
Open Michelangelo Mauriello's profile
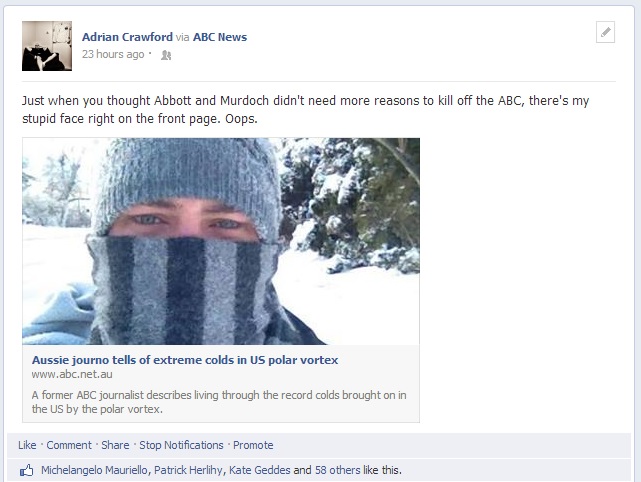94,470
